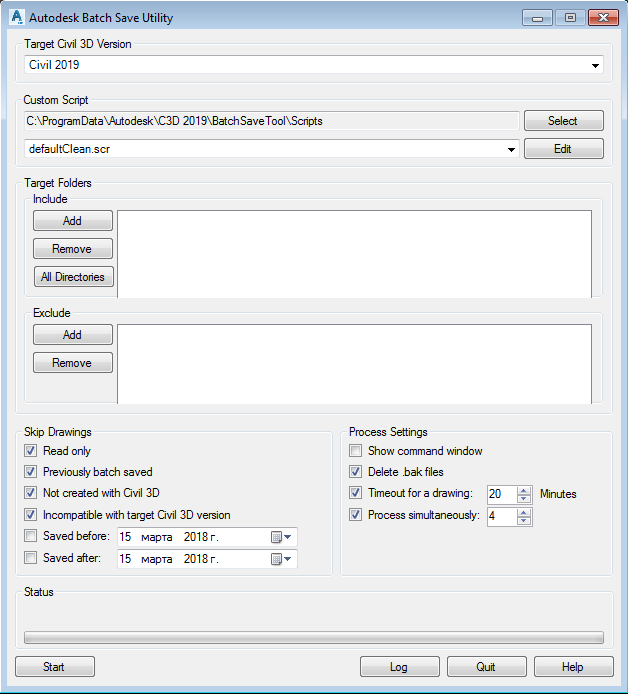Click the Select script folder button
Image resolution: width=628 pixels, height=694 pixels.
tap(563, 121)
